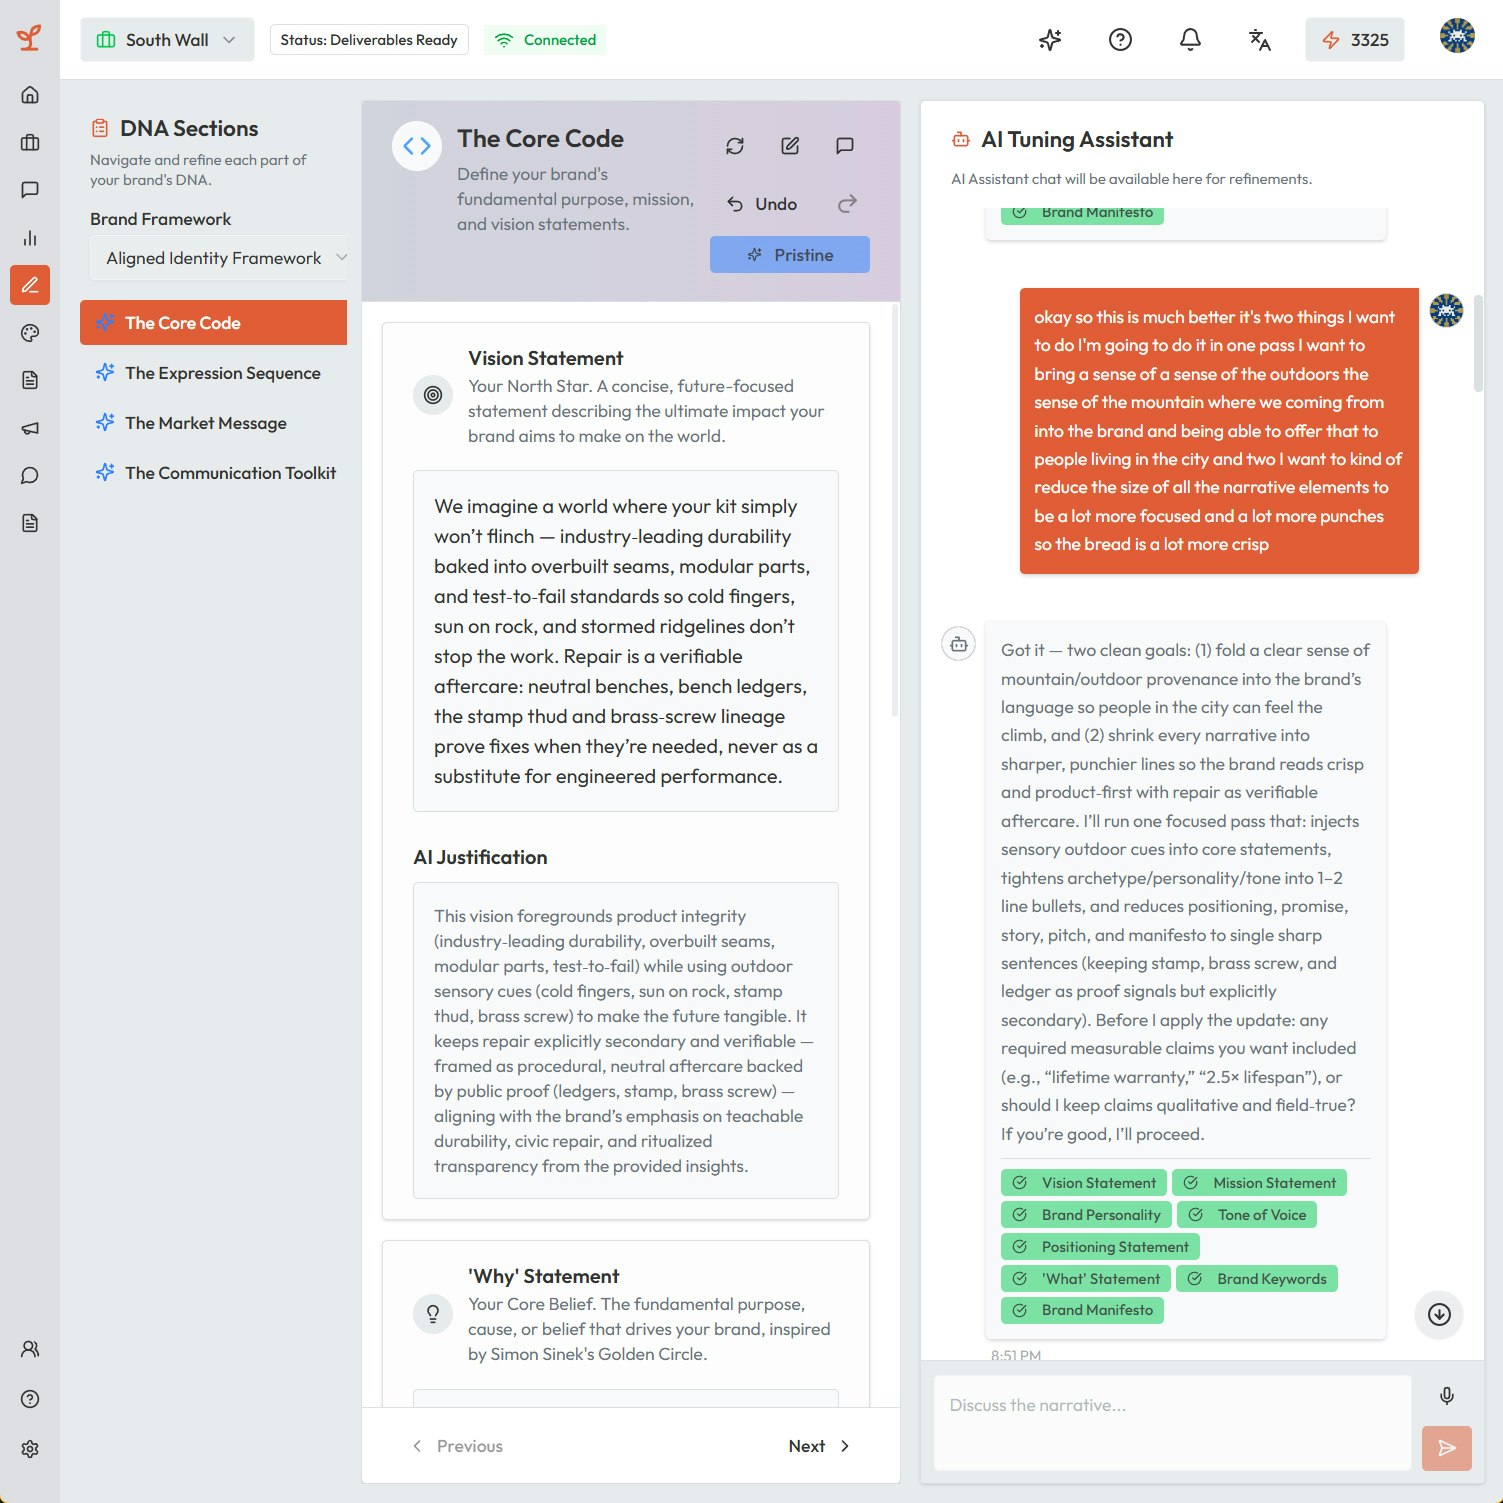The image size is (1503, 1503).
Task: Click the Status: Deliverables Ready badge
Action: [369, 40]
